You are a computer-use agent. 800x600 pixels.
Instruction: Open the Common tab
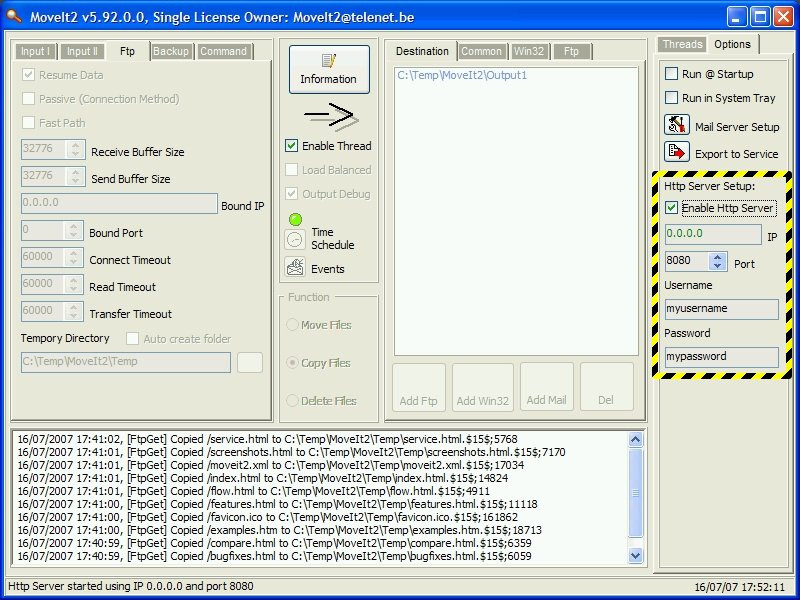[x=482, y=52]
